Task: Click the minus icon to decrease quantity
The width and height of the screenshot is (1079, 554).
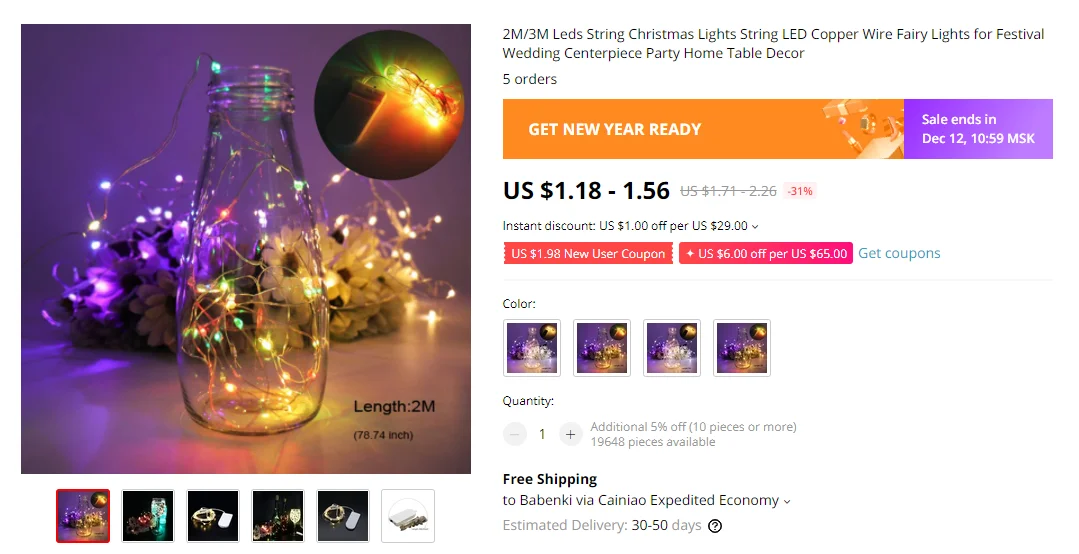Action: 515,434
